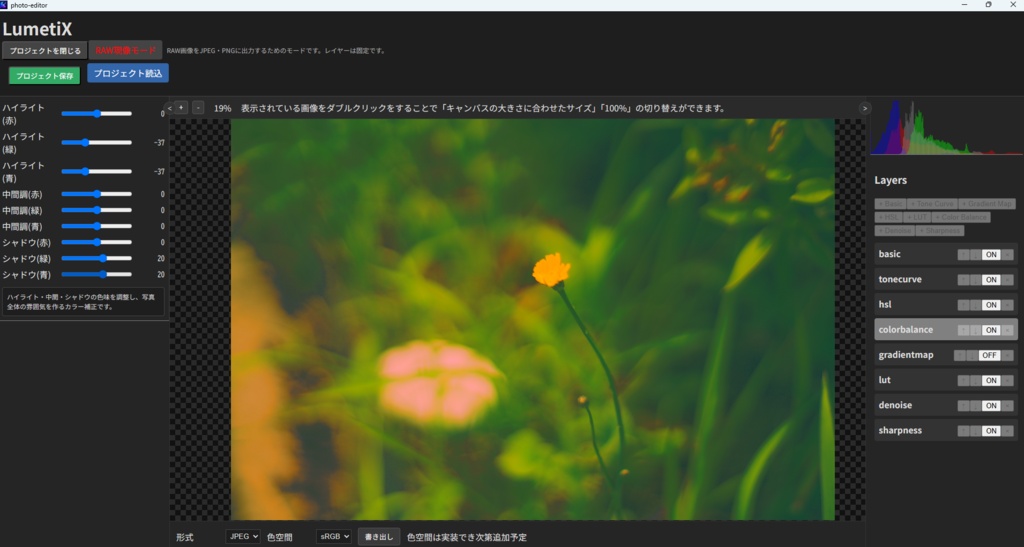Adjust the シャドウ(緑) slider
Screen dimensions: 1024x547
coord(97,258)
